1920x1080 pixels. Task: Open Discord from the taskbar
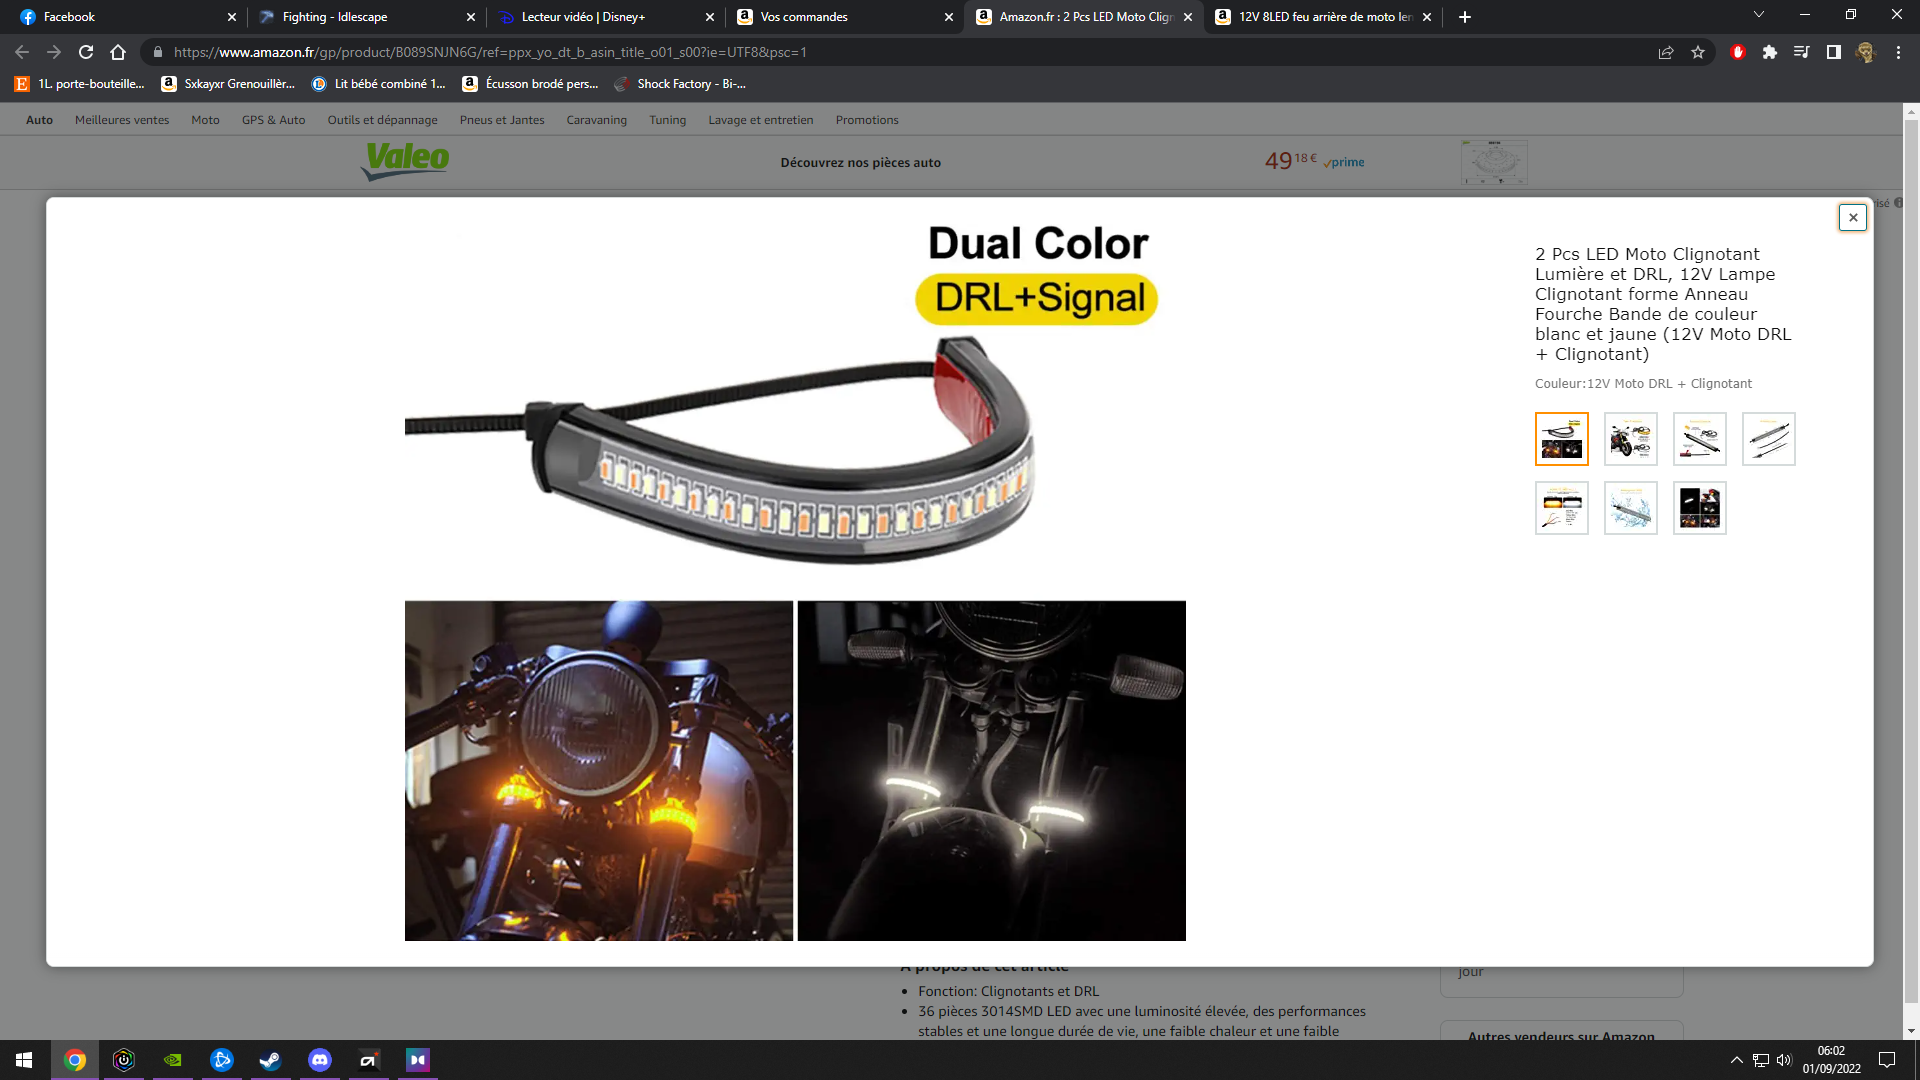tap(320, 1060)
